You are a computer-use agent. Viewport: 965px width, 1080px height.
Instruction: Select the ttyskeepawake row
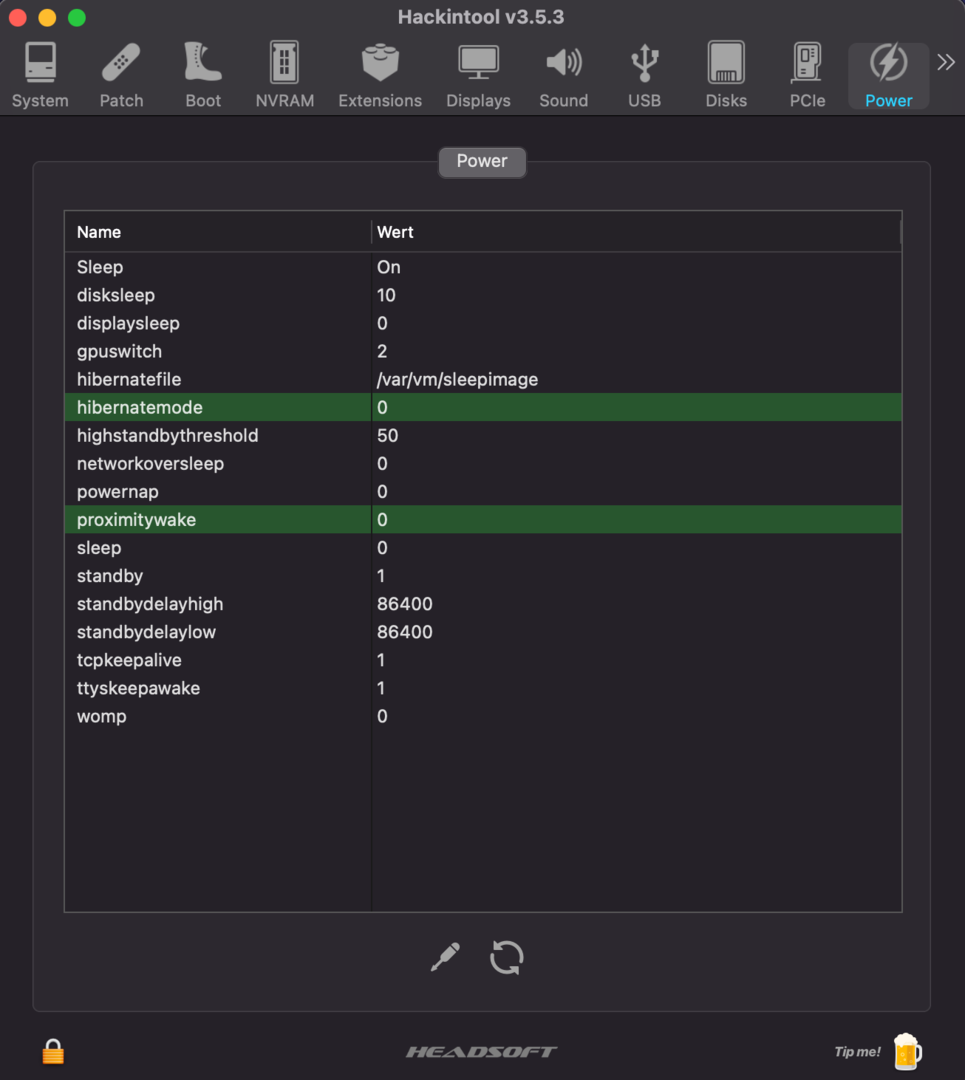pyautogui.click(x=483, y=688)
